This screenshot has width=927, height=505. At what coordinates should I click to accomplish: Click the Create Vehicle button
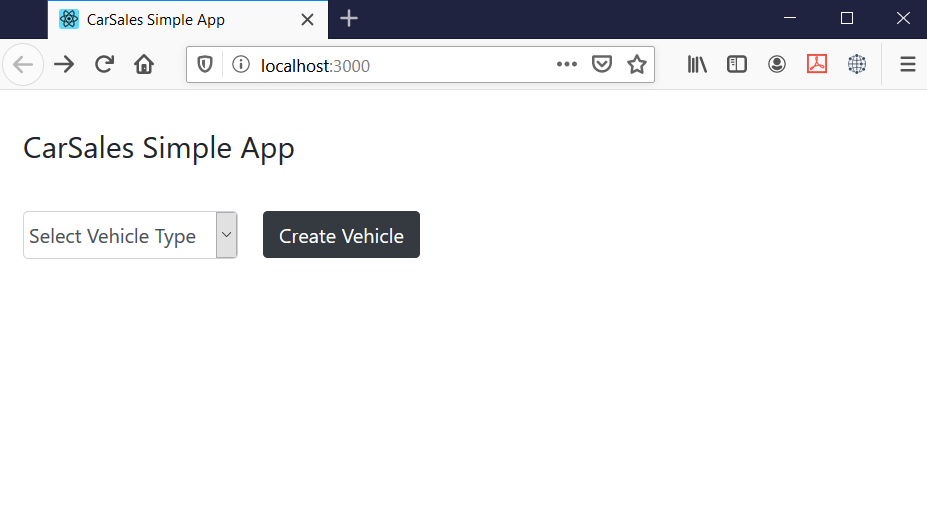[341, 235]
